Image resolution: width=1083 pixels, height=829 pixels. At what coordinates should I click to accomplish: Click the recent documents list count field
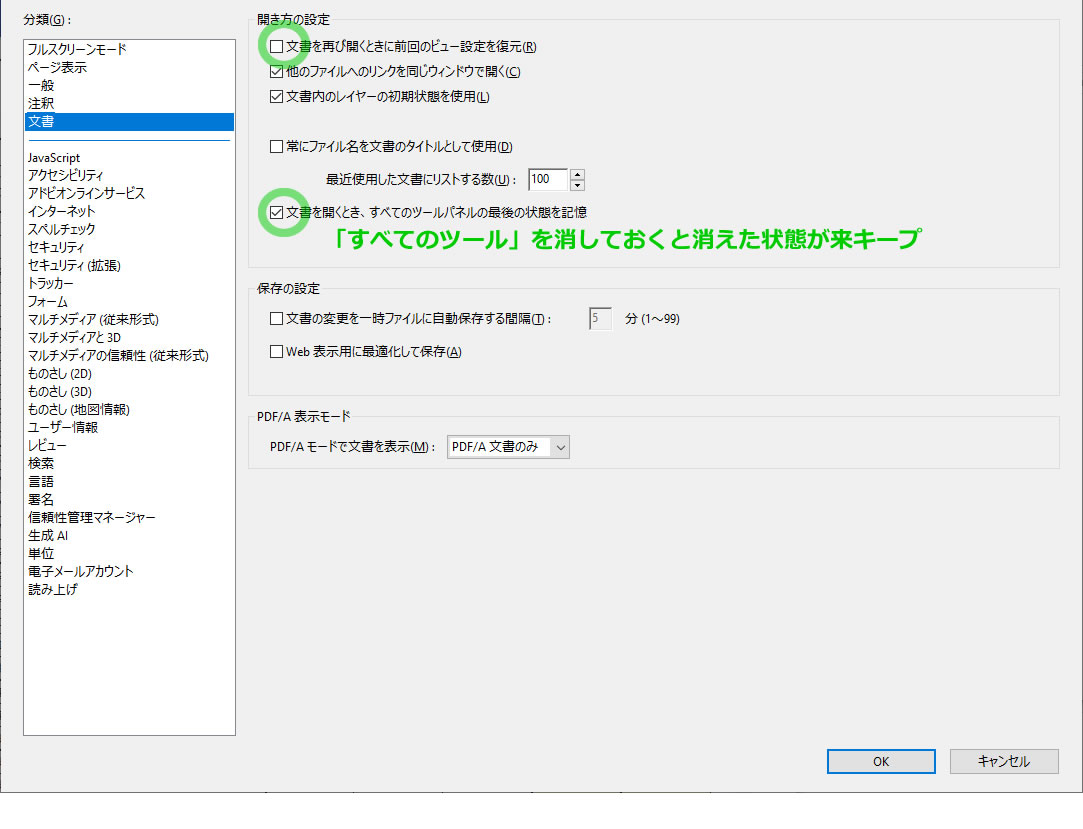(x=547, y=180)
